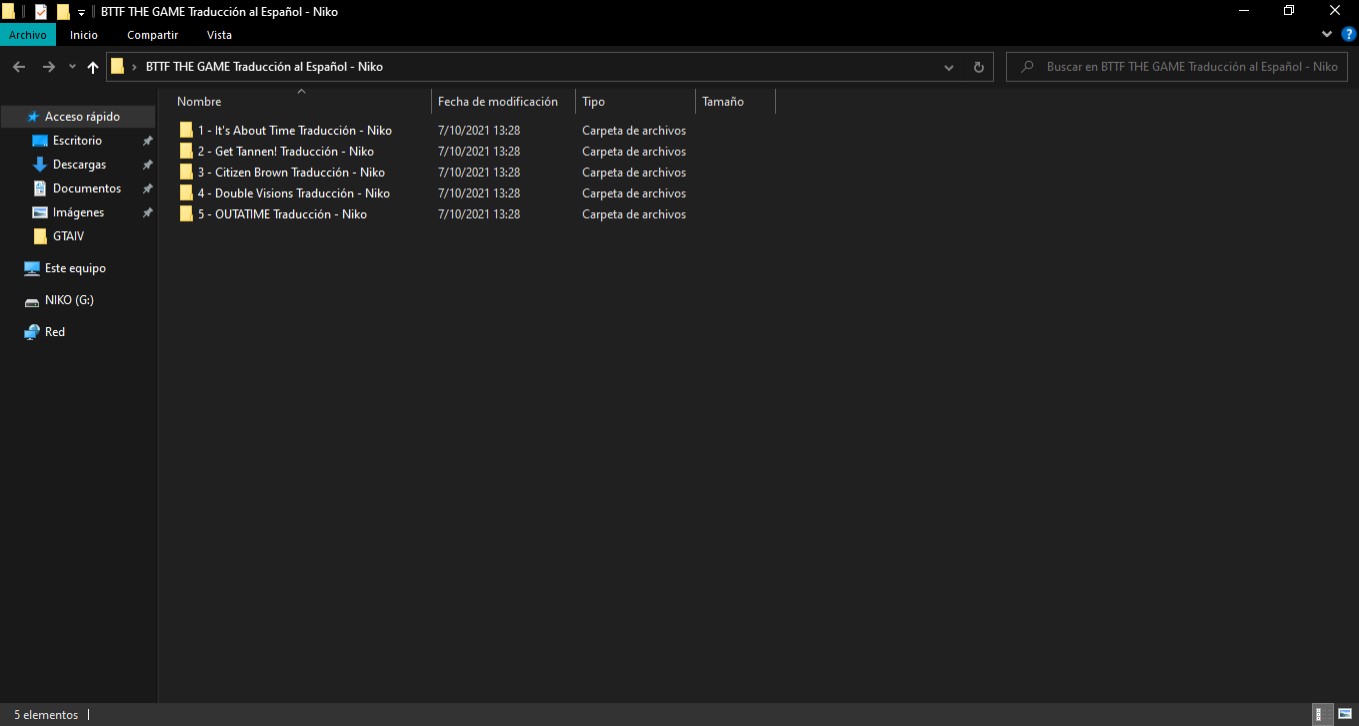The width and height of the screenshot is (1359, 726).
Task: Click the folder icon in the address bar
Action: pos(118,67)
